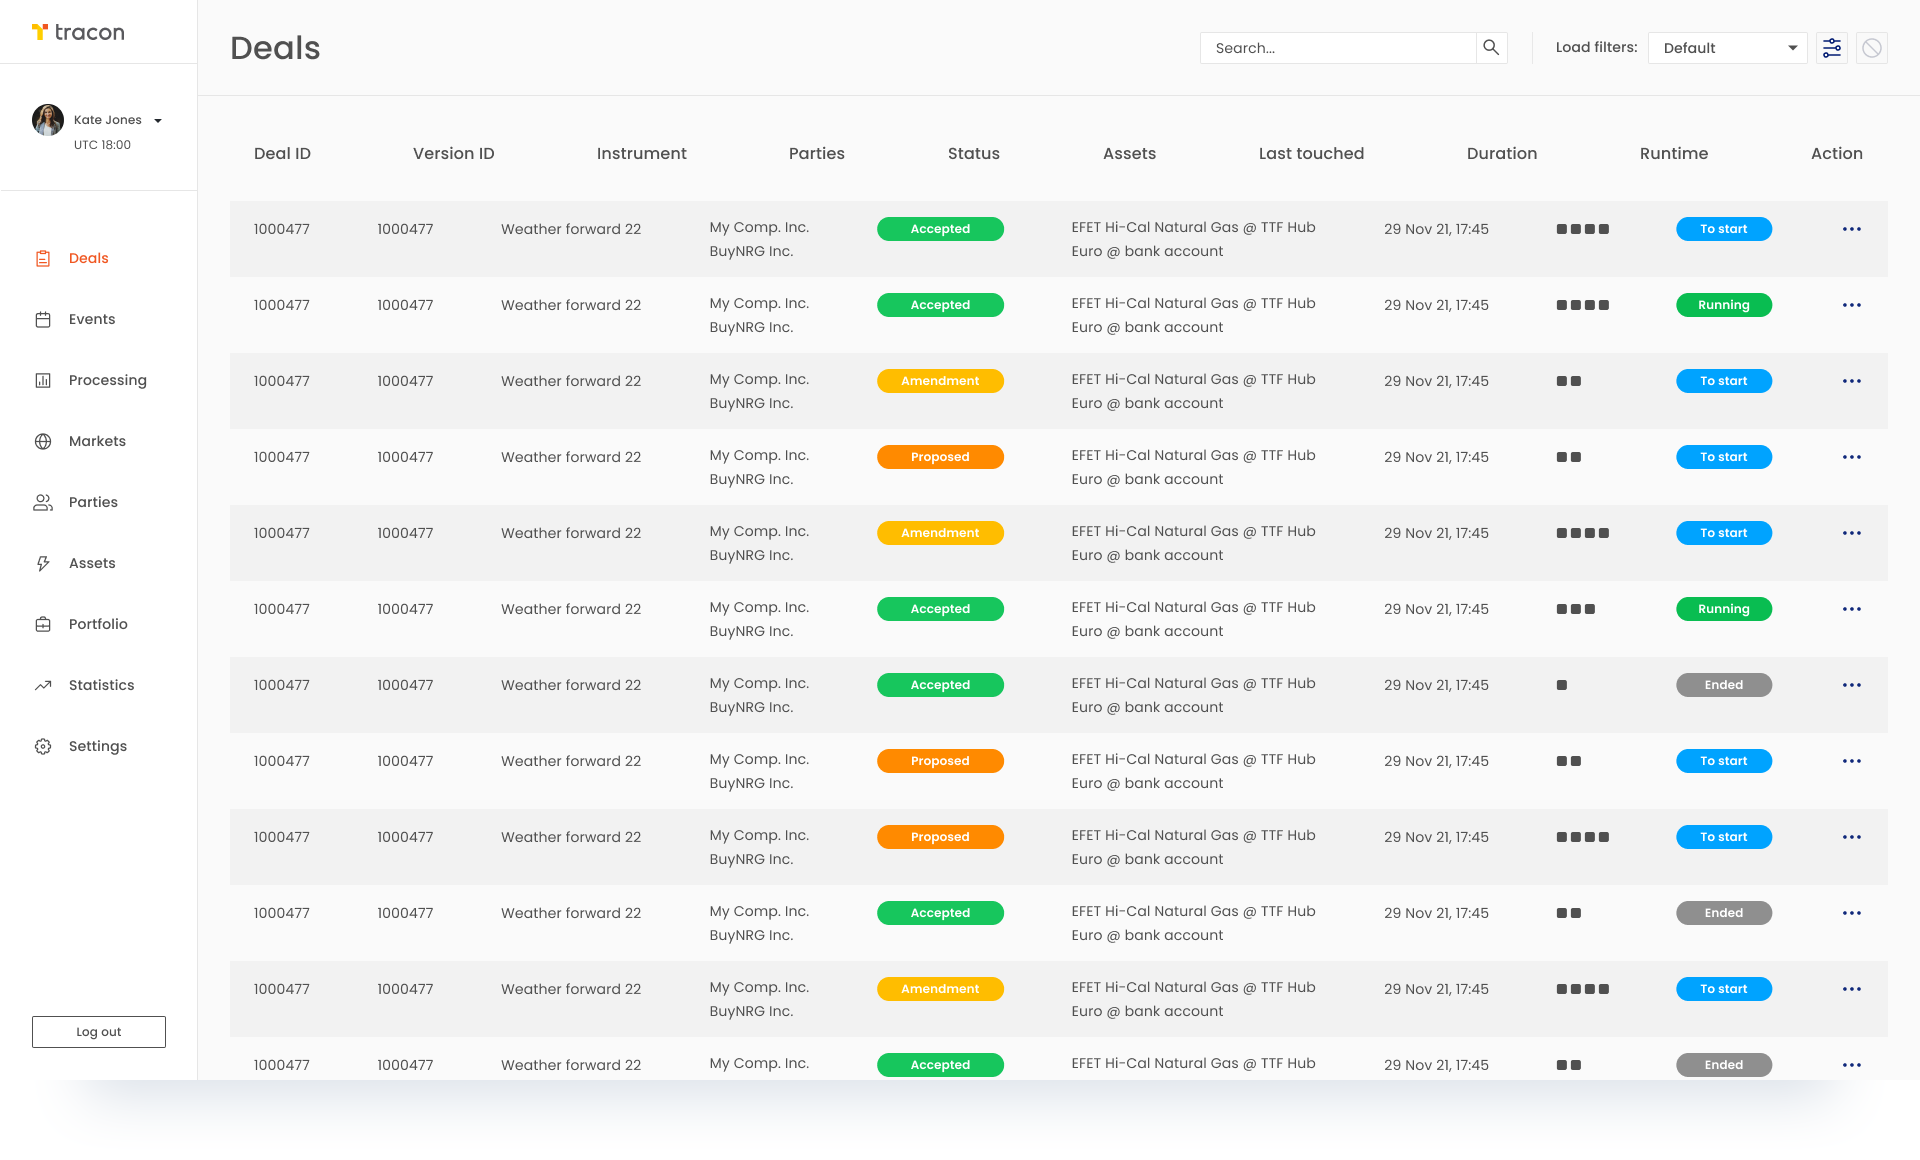The height and width of the screenshot is (1160, 1920).
Task: Select the Events calendar icon
Action: pos(42,319)
